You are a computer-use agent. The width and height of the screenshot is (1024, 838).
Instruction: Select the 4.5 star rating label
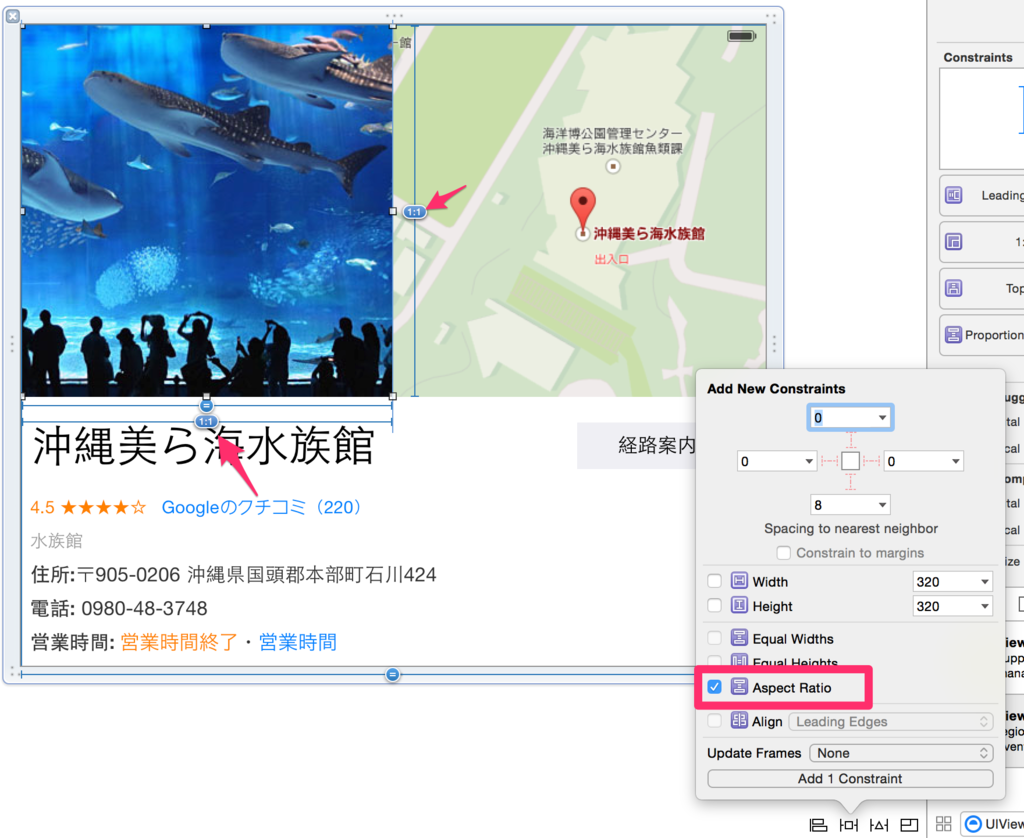[88, 507]
